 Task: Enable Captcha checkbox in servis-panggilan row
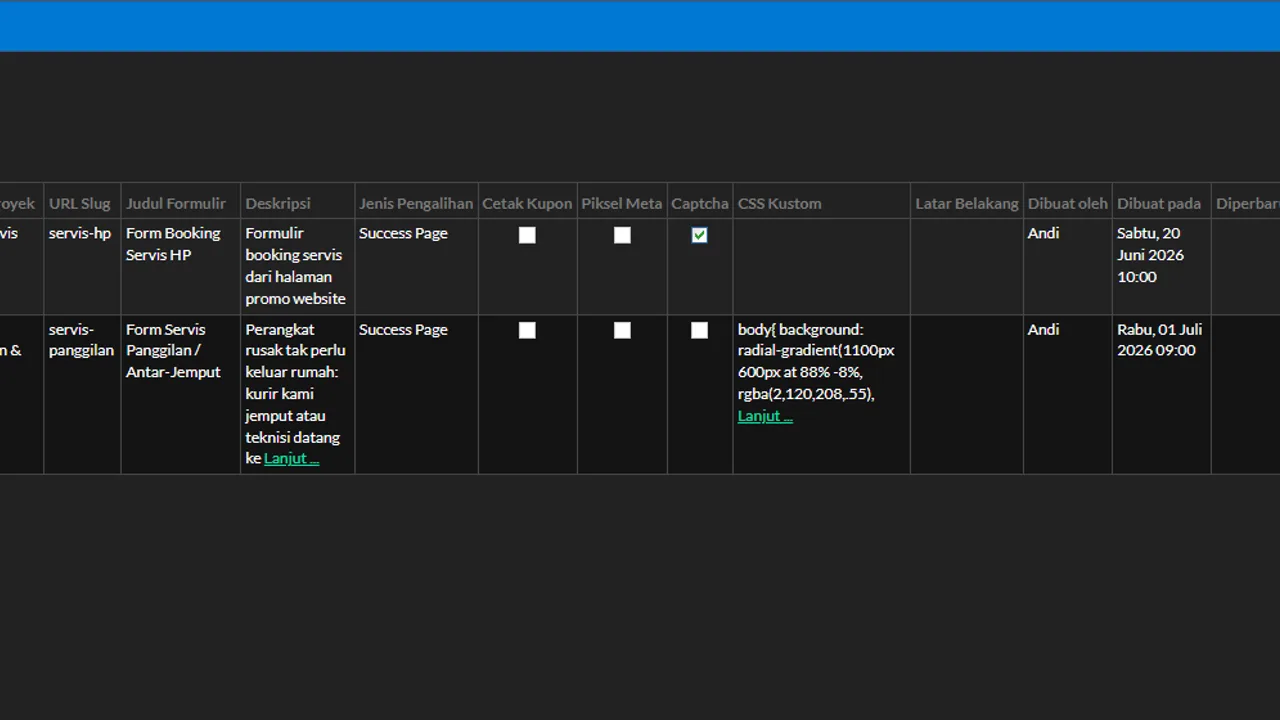(x=699, y=330)
